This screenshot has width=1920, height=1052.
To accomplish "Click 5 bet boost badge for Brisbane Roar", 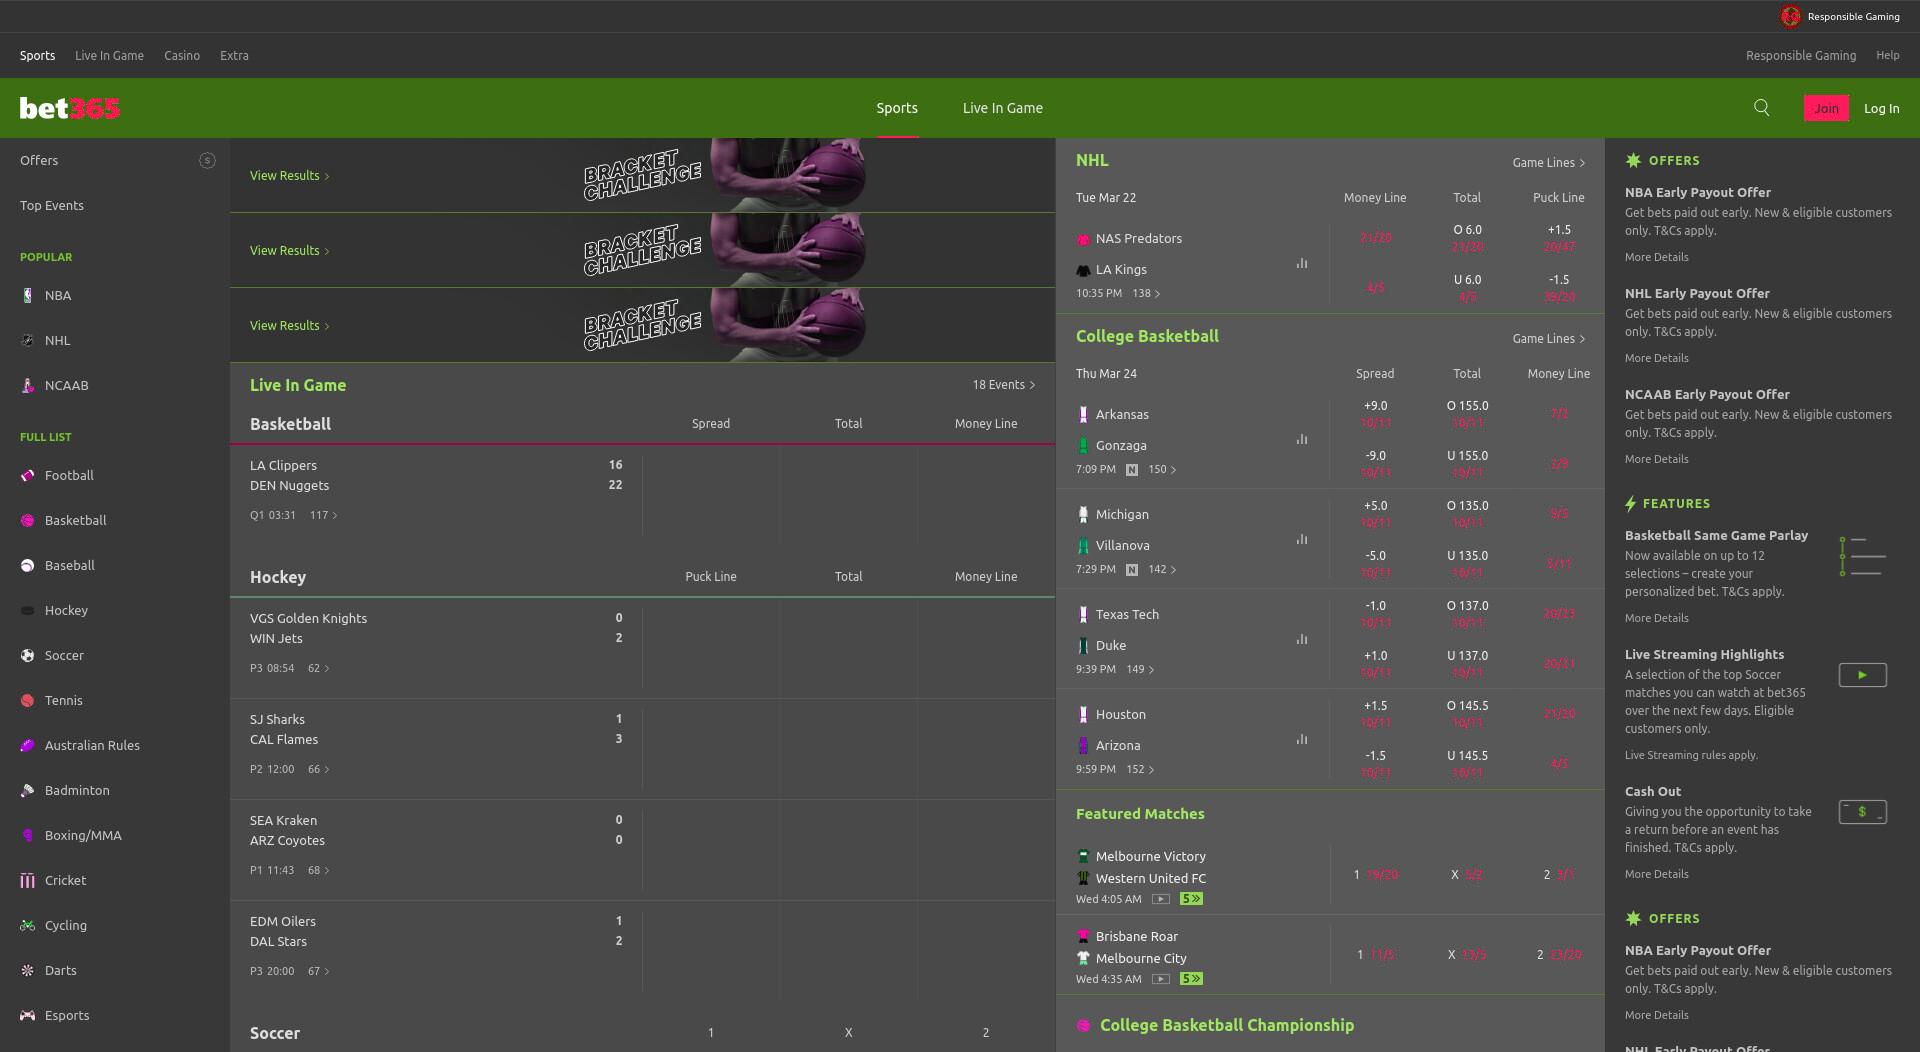I will pyautogui.click(x=1191, y=979).
